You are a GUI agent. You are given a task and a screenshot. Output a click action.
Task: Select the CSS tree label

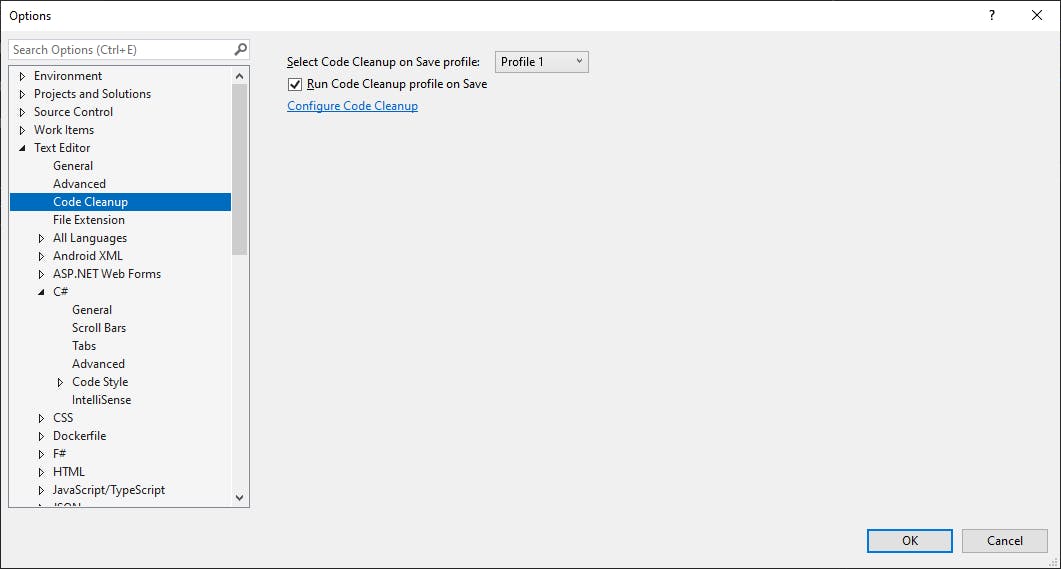(x=63, y=418)
